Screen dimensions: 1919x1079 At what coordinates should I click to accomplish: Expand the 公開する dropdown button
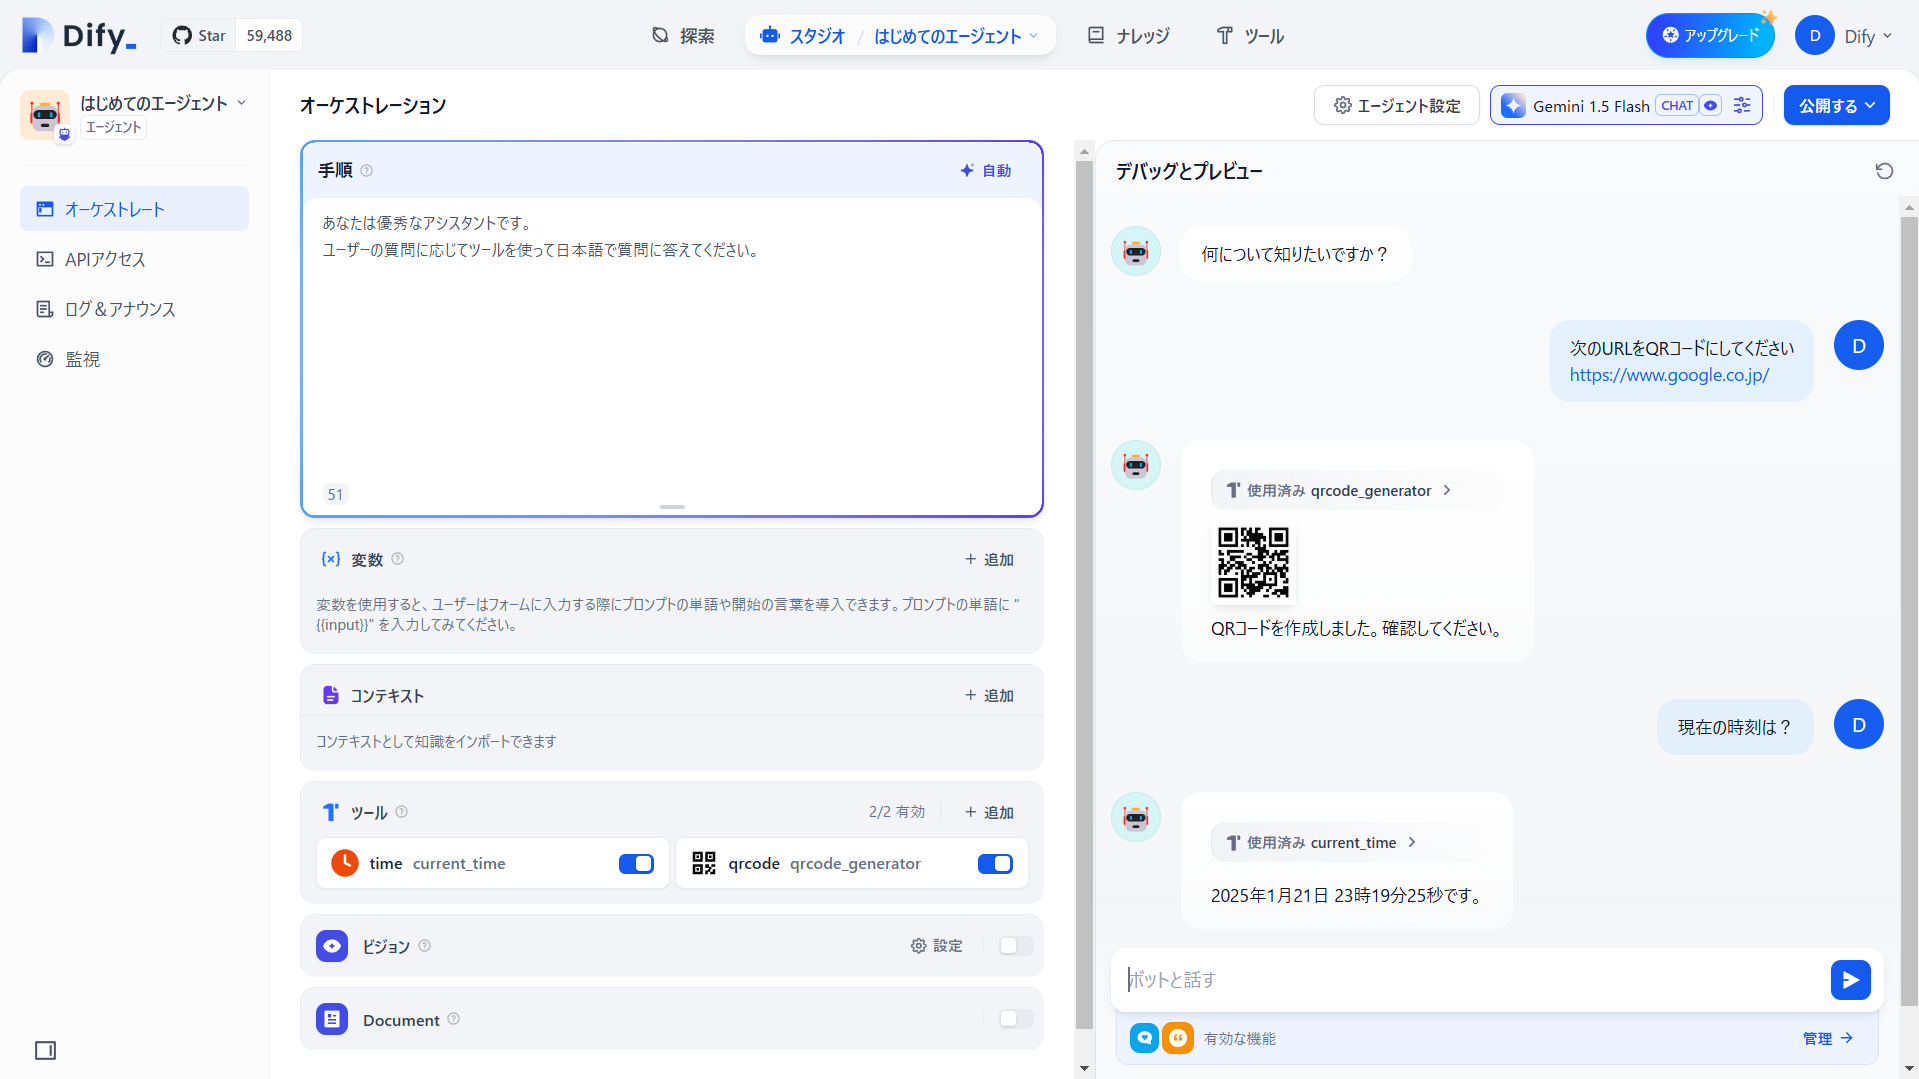click(1836, 106)
